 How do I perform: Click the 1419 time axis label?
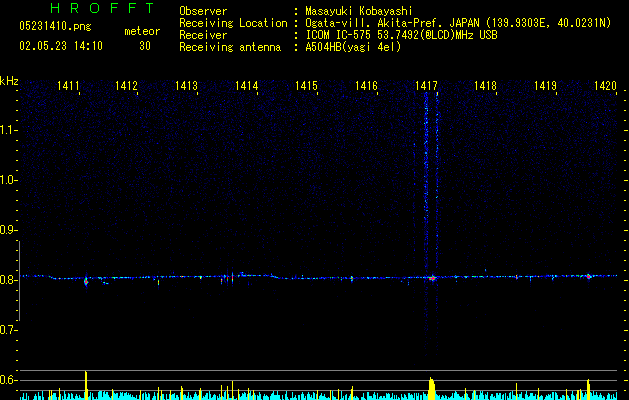tap(545, 86)
